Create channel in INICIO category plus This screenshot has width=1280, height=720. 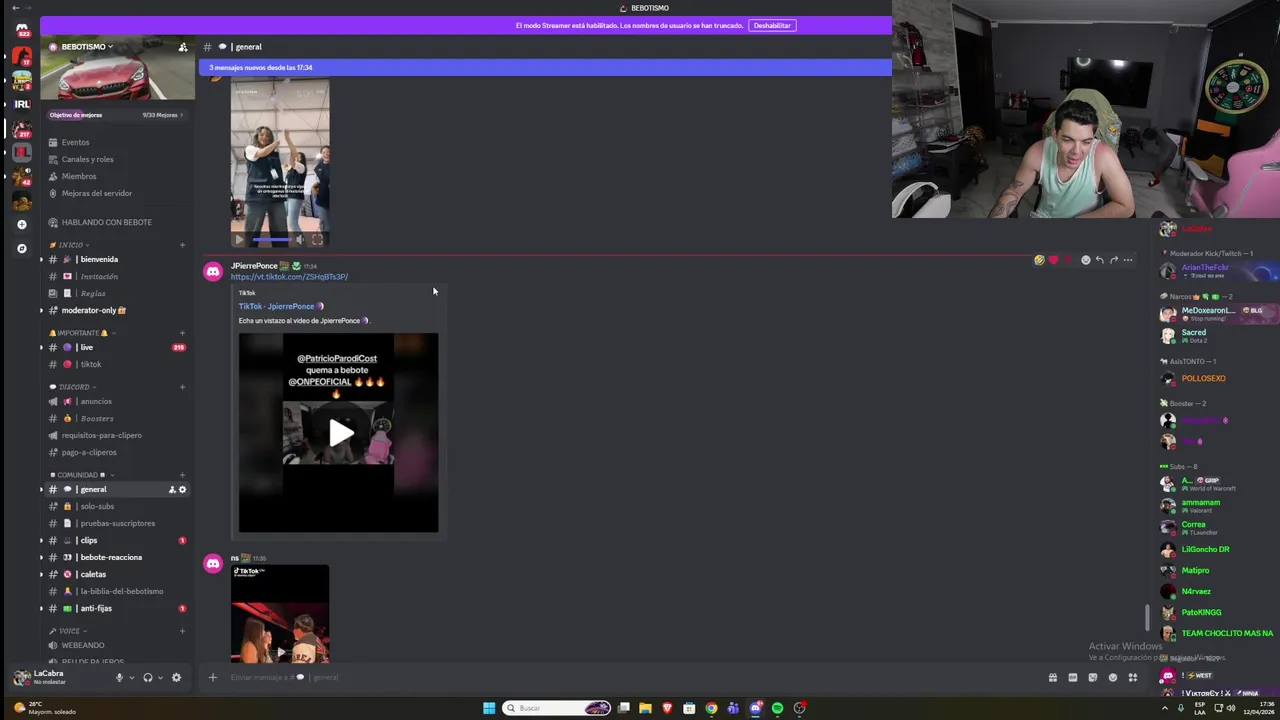point(182,245)
